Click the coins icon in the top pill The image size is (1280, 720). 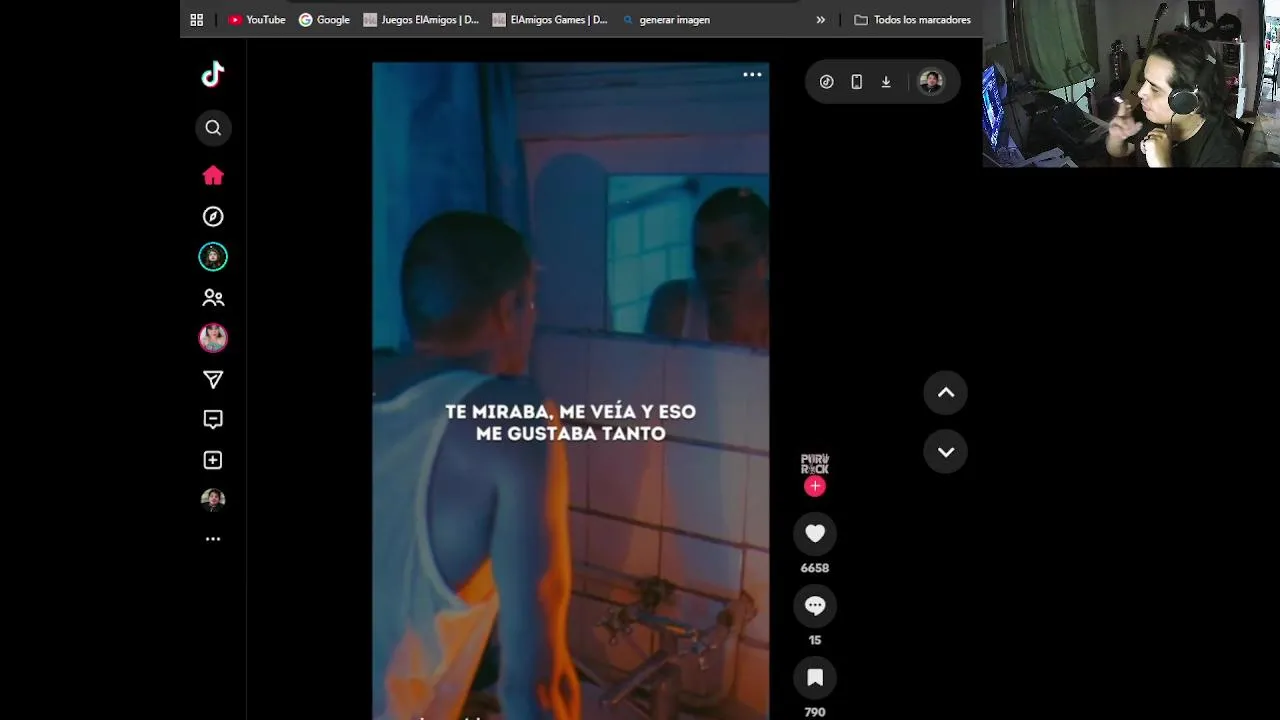(x=827, y=82)
